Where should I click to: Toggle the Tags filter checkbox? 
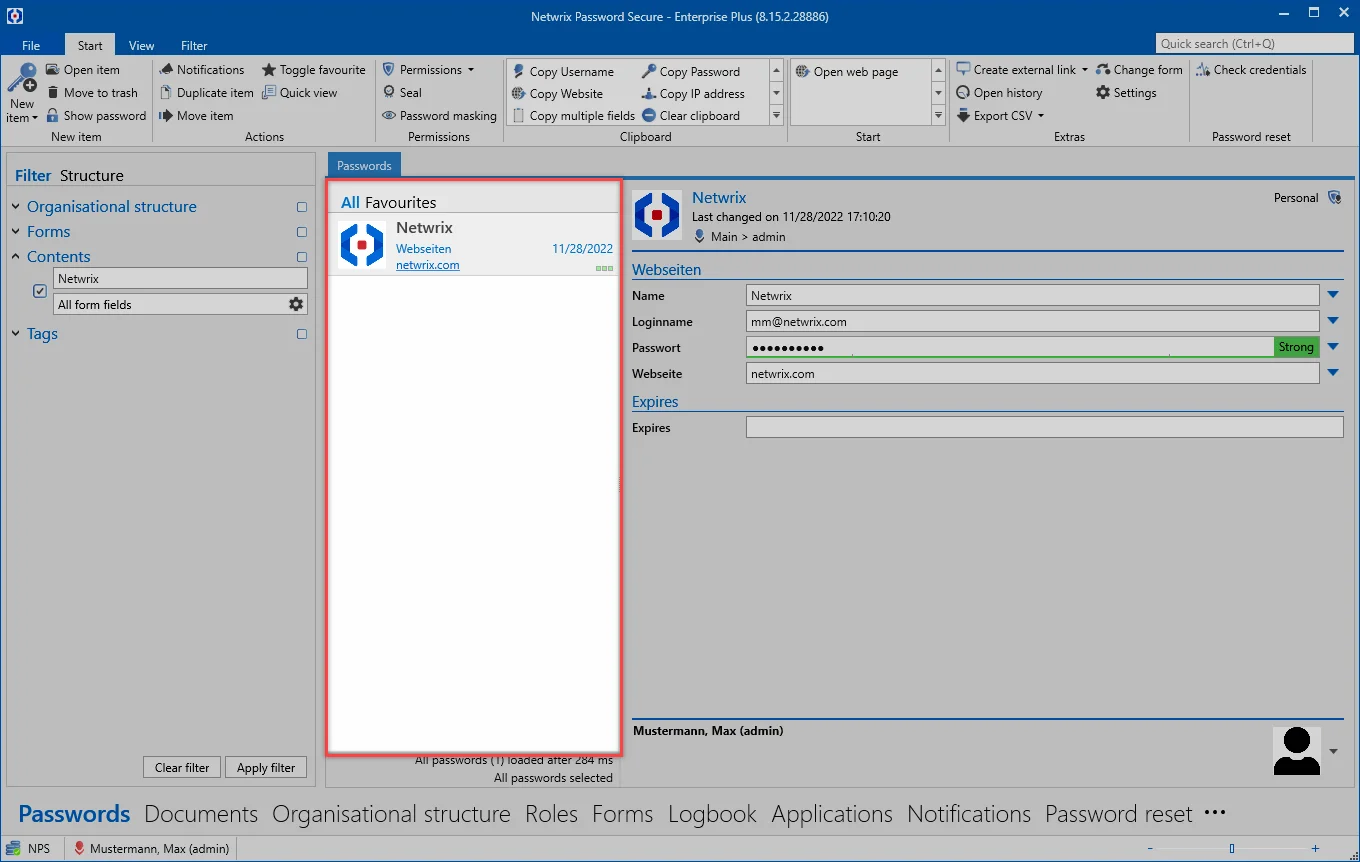pyautogui.click(x=302, y=334)
